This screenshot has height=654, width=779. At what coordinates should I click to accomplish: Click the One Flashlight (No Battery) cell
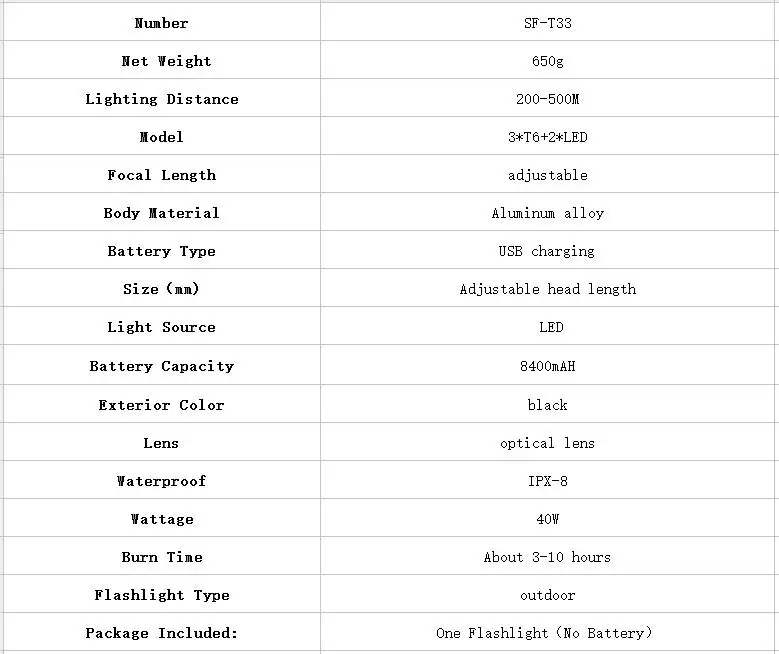pos(547,633)
